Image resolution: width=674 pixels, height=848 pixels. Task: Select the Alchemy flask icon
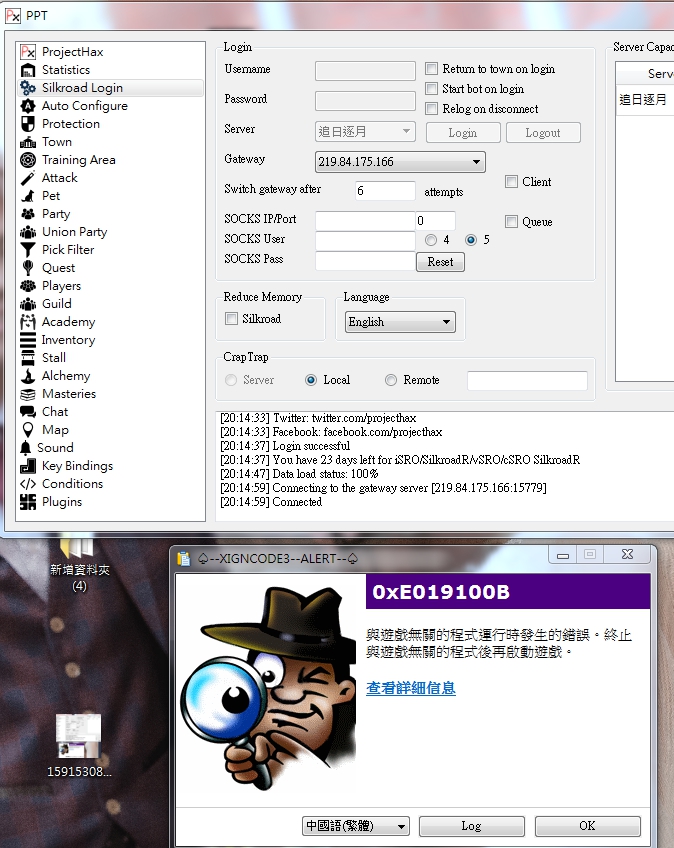click(x=28, y=376)
